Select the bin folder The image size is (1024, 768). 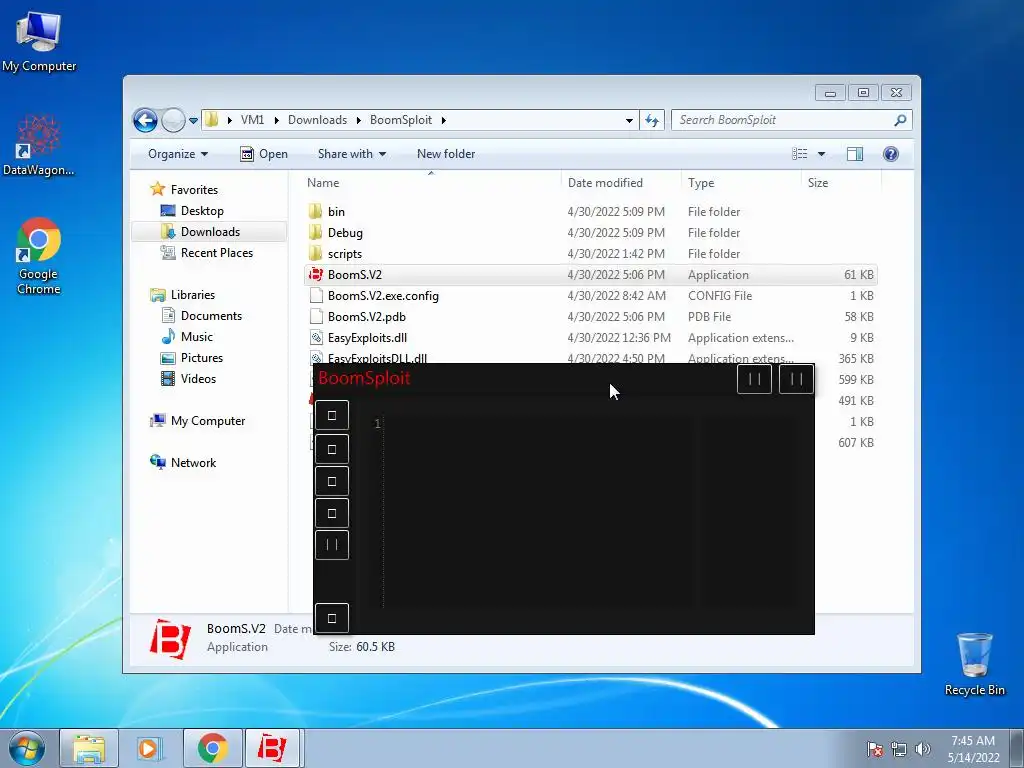click(590, 212)
